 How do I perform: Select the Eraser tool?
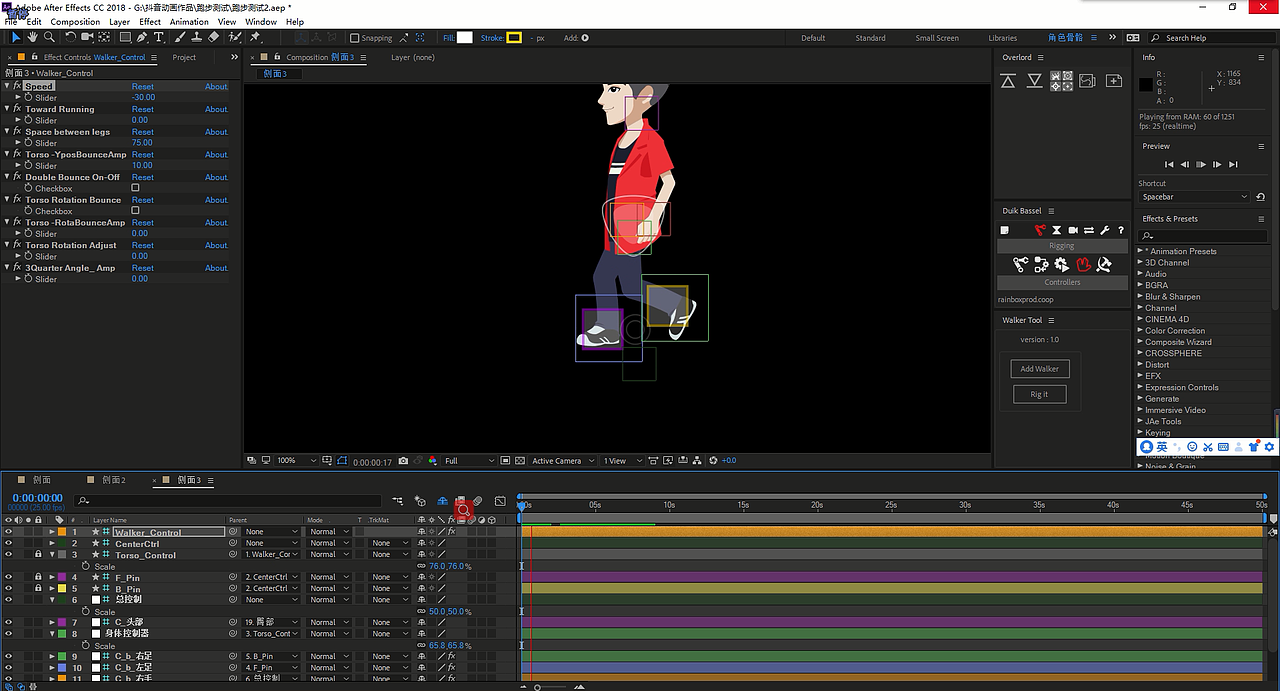(x=211, y=37)
